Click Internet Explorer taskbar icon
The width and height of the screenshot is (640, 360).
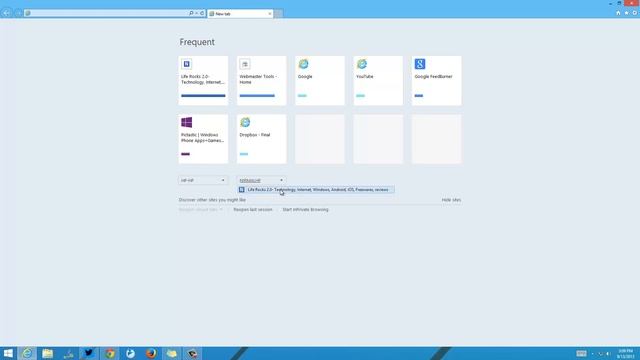pyautogui.click(x=27, y=353)
